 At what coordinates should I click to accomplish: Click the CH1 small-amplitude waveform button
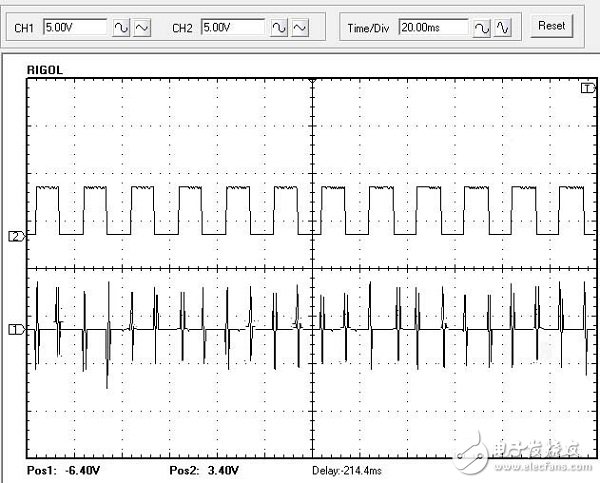142,27
